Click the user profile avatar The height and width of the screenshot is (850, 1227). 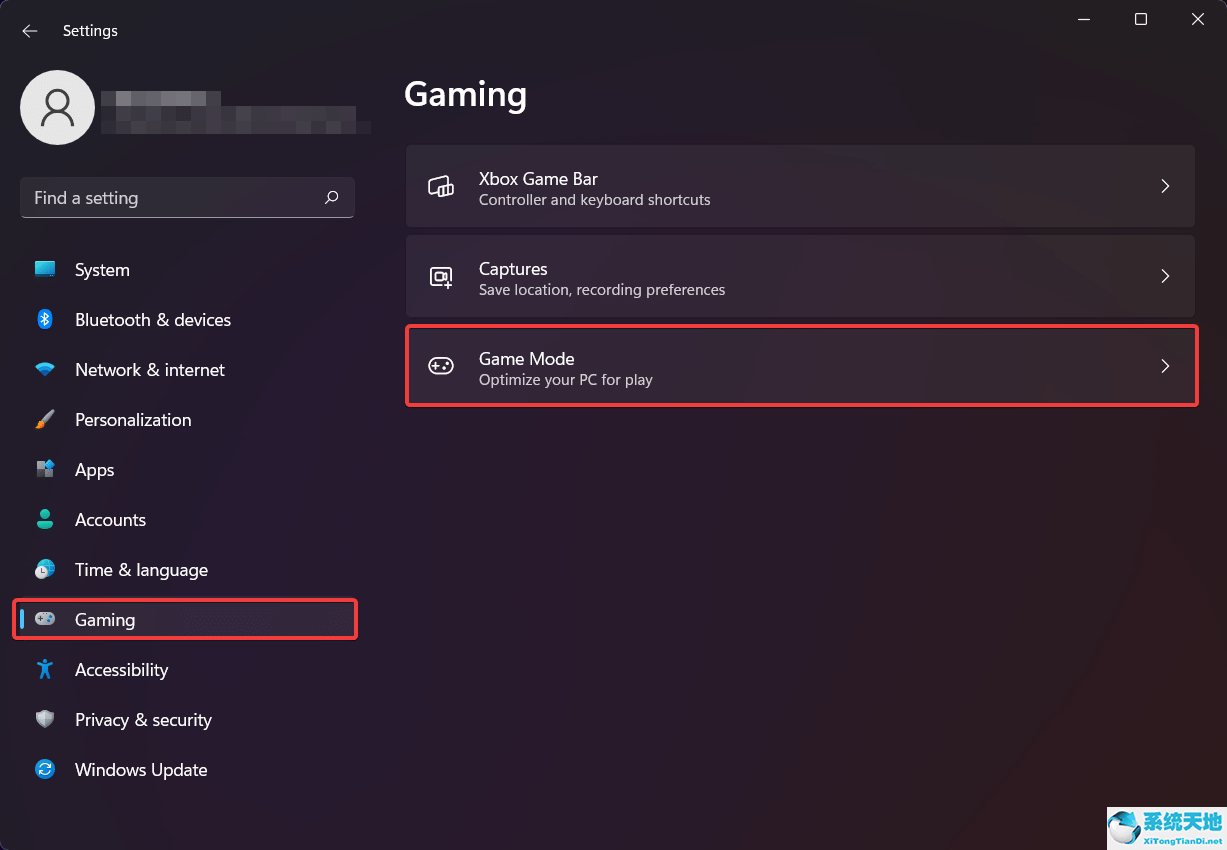point(57,107)
